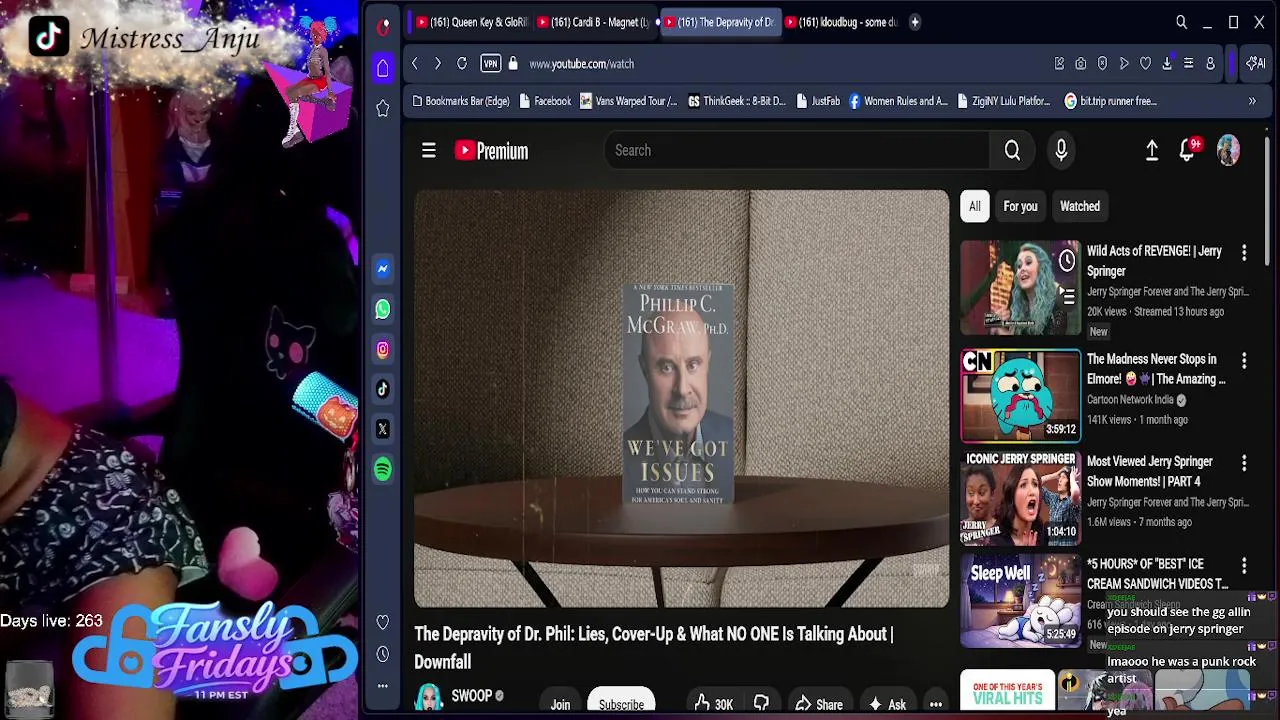Toggle the VPN badge in address bar

490,64
